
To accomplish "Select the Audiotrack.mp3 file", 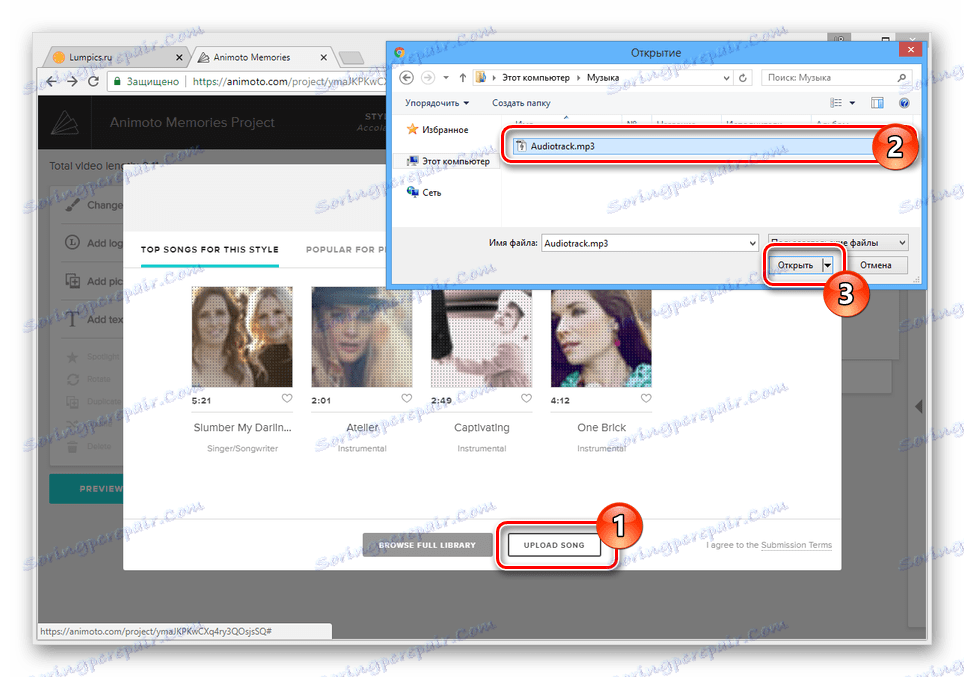I will 692,146.
